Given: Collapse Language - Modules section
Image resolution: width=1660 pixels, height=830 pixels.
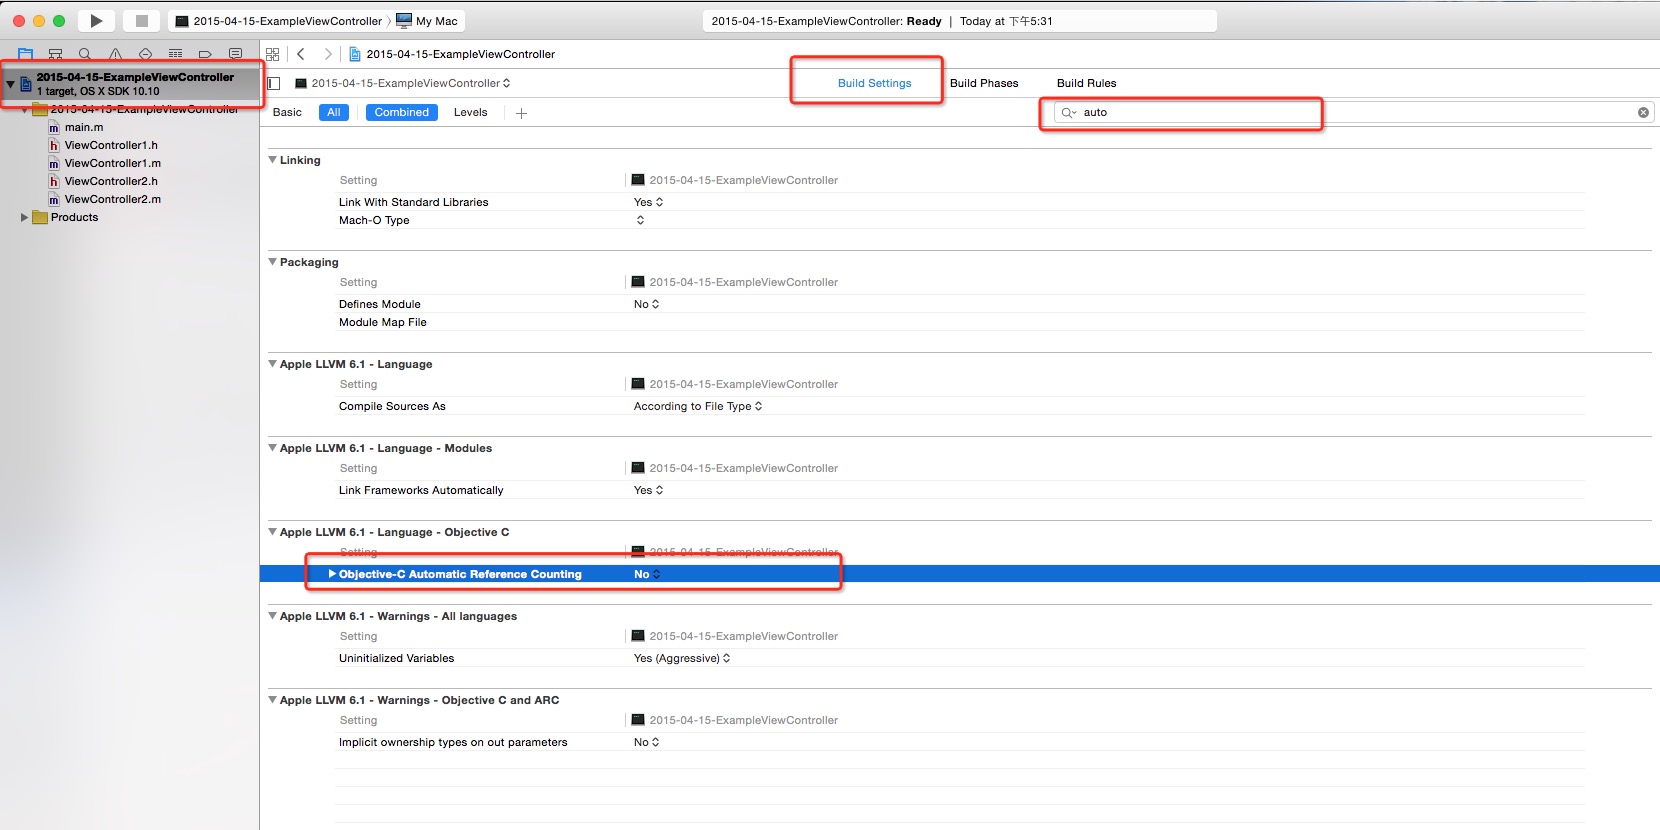Looking at the screenshot, I should (272, 448).
